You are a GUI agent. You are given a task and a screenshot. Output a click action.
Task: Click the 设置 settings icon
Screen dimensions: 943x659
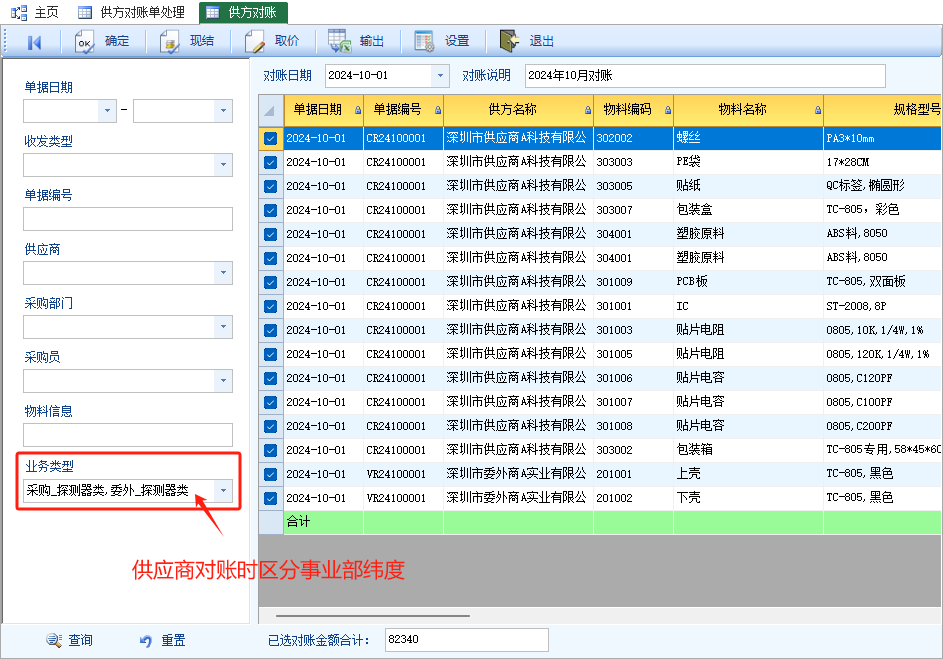pos(424,41)
